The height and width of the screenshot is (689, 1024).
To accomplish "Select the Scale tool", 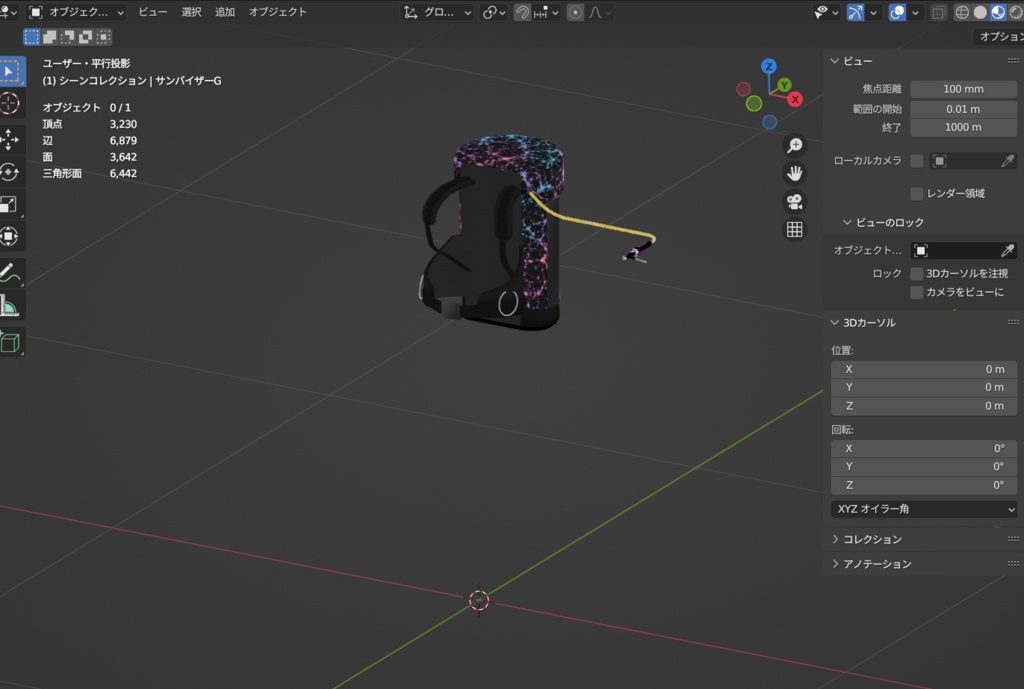I will click(10, 204).
